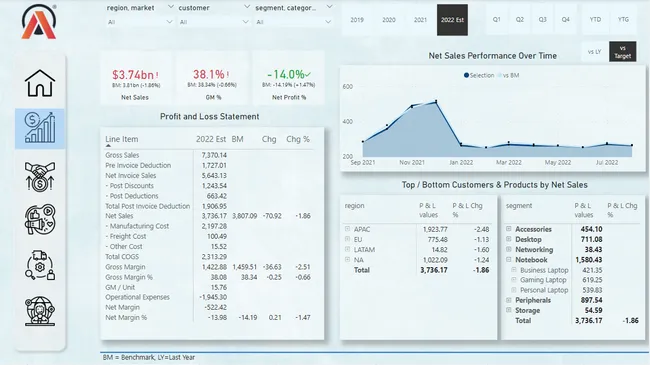Expand the Desktop segment
Screen dimensions: 650x365
pyautogui.click(x=509, y=239)
